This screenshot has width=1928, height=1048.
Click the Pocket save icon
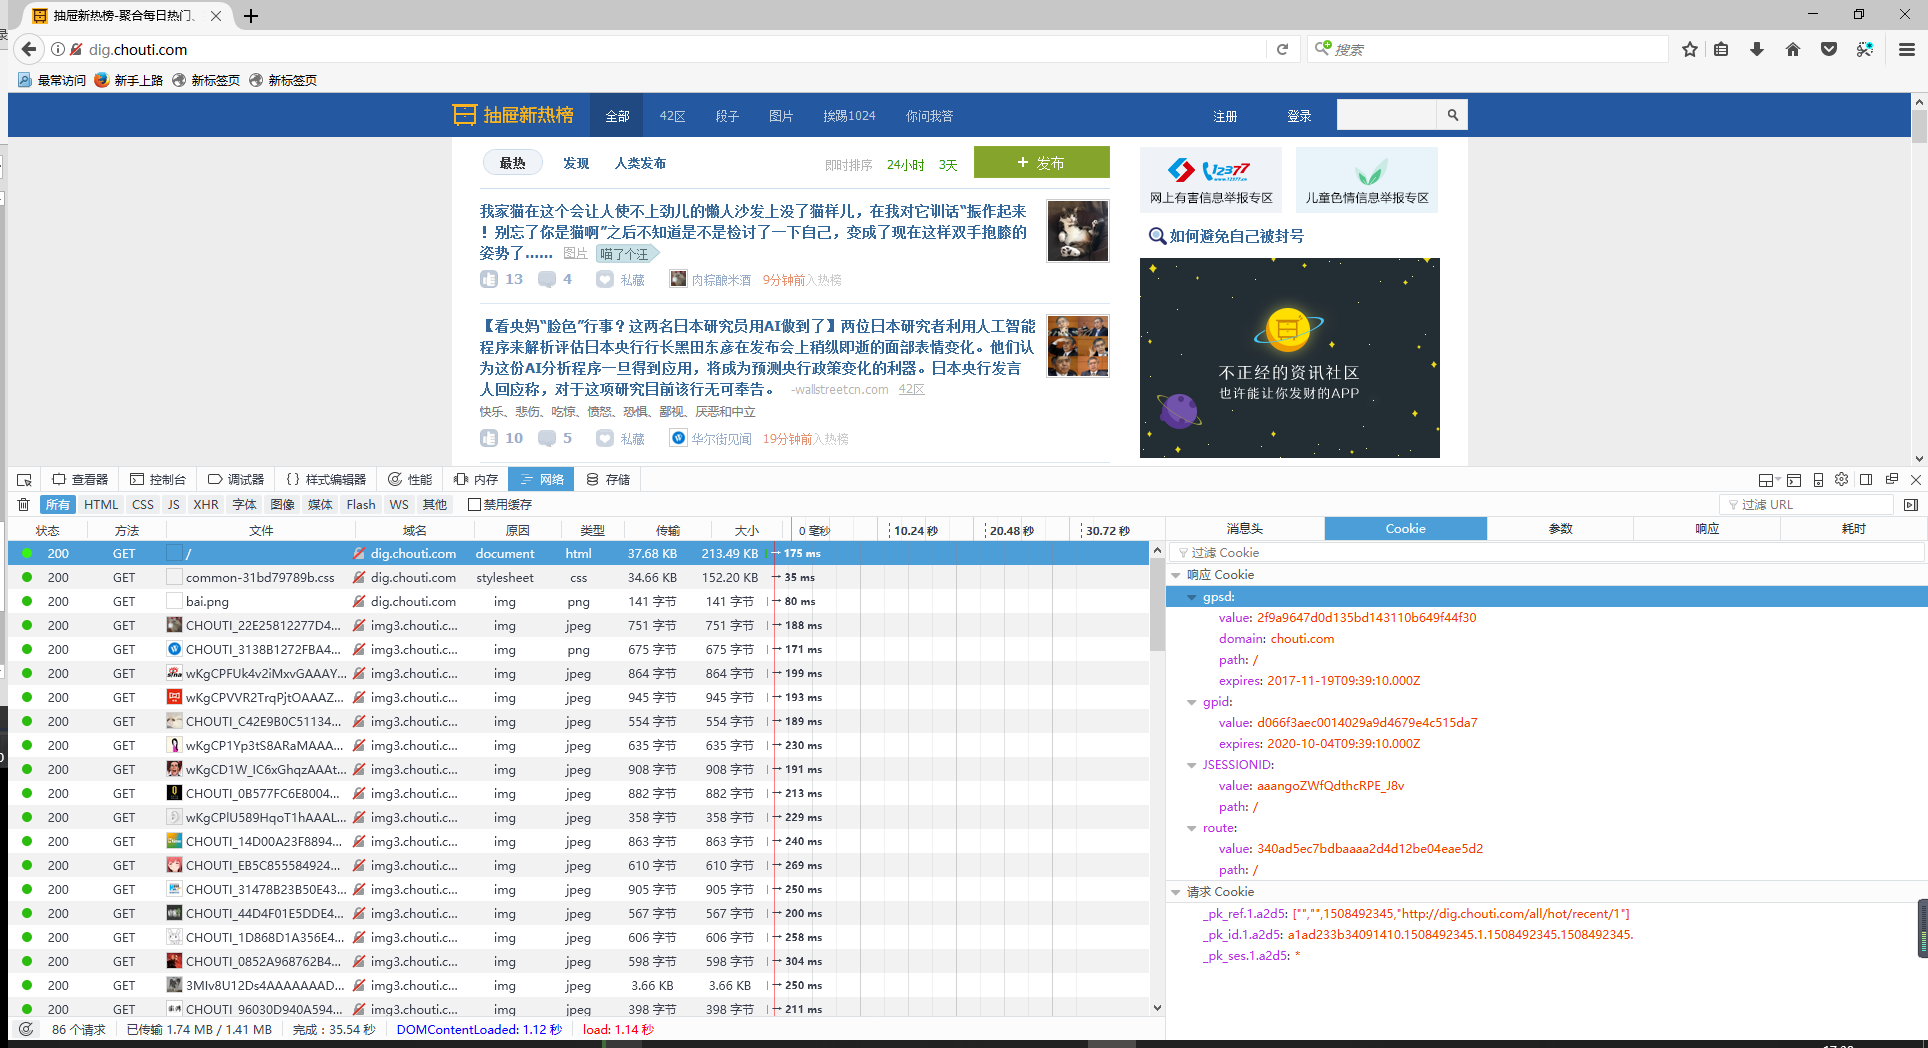tap(1829, 49)
